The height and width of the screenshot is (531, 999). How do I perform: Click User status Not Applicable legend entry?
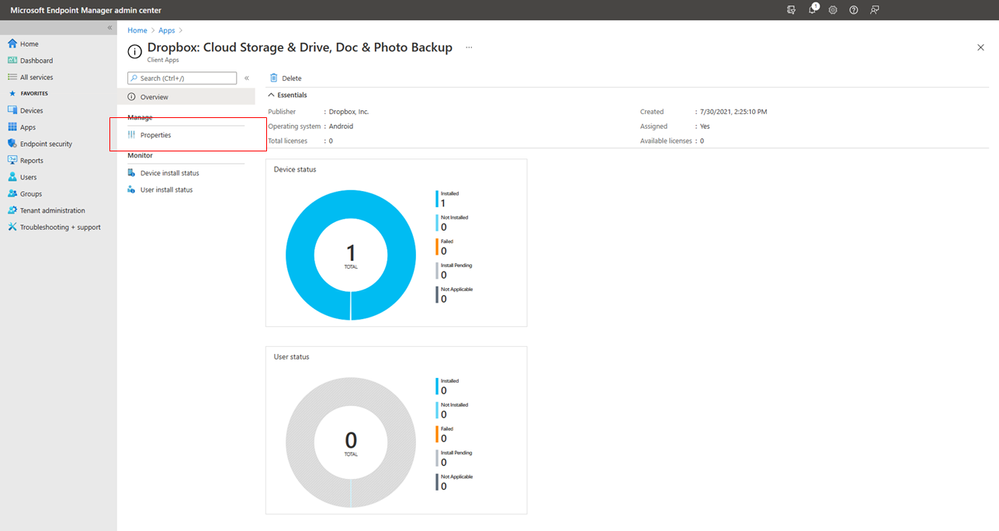(x=454, y=481)
